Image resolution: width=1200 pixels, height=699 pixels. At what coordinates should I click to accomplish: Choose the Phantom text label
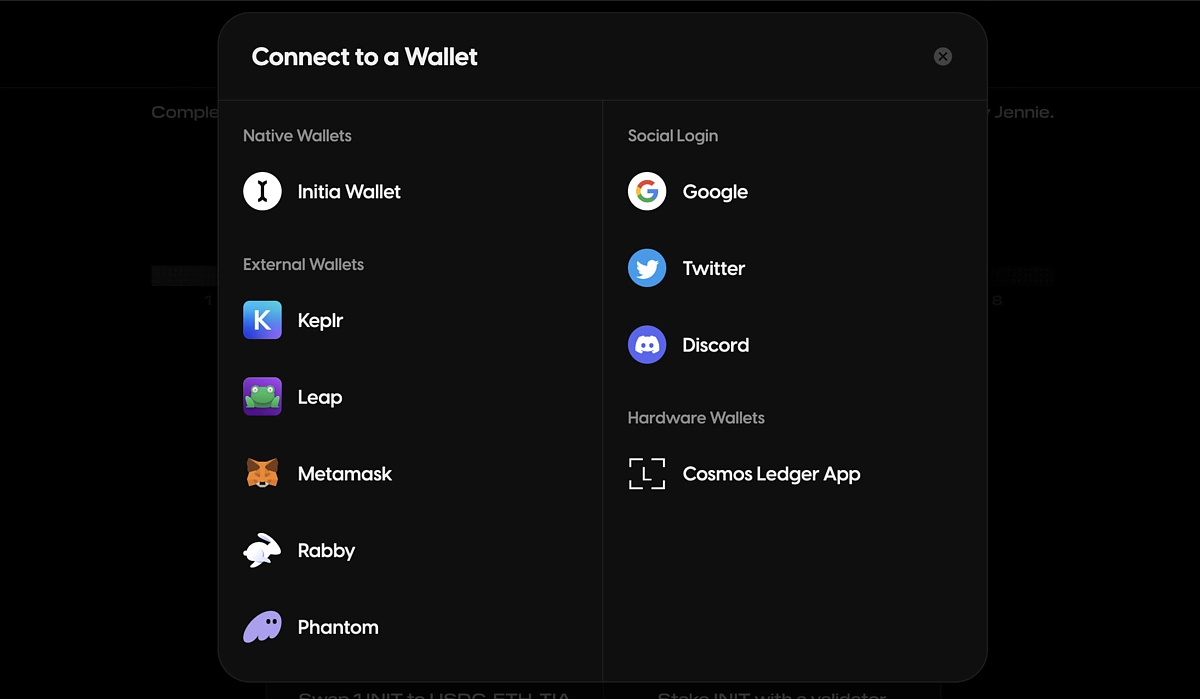click(x=338, y=627)
